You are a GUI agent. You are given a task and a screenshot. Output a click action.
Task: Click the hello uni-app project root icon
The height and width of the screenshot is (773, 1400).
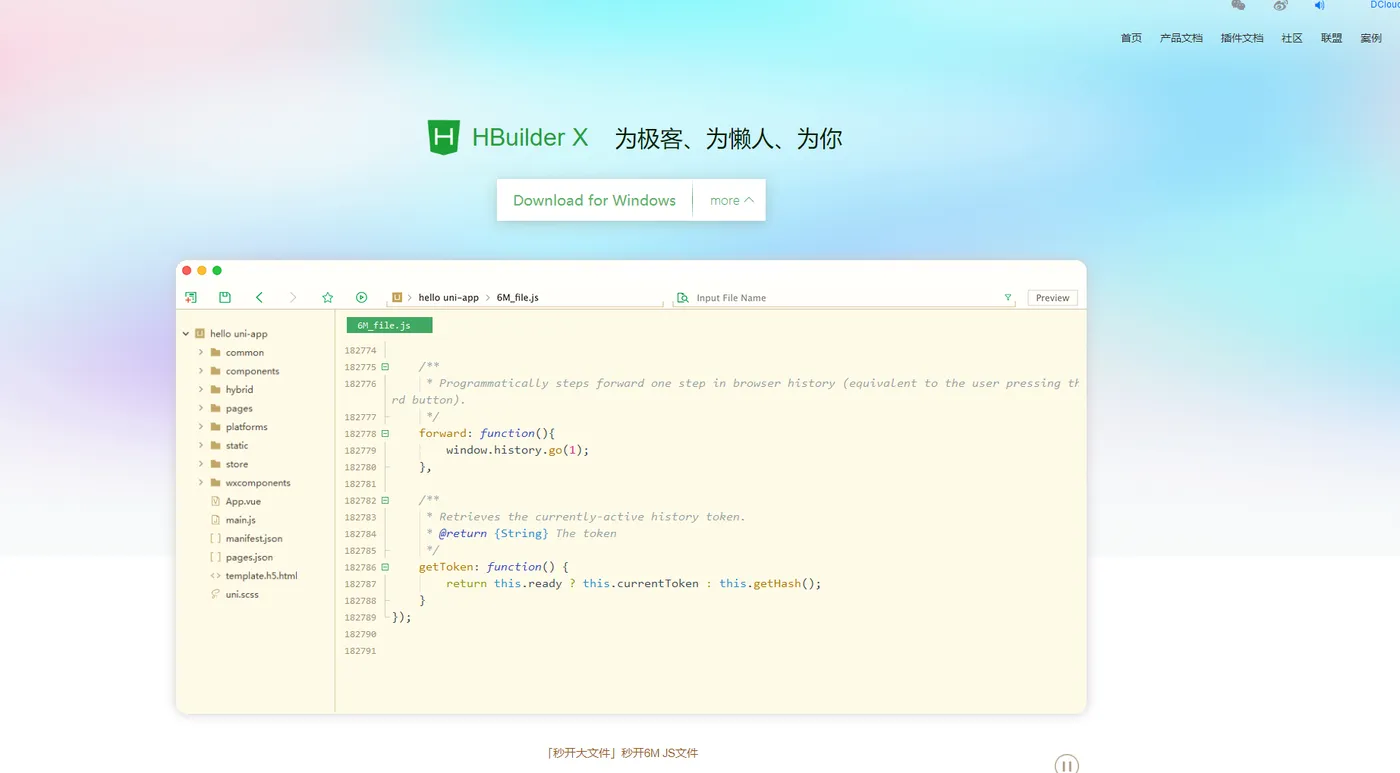[x=200, y=333]
